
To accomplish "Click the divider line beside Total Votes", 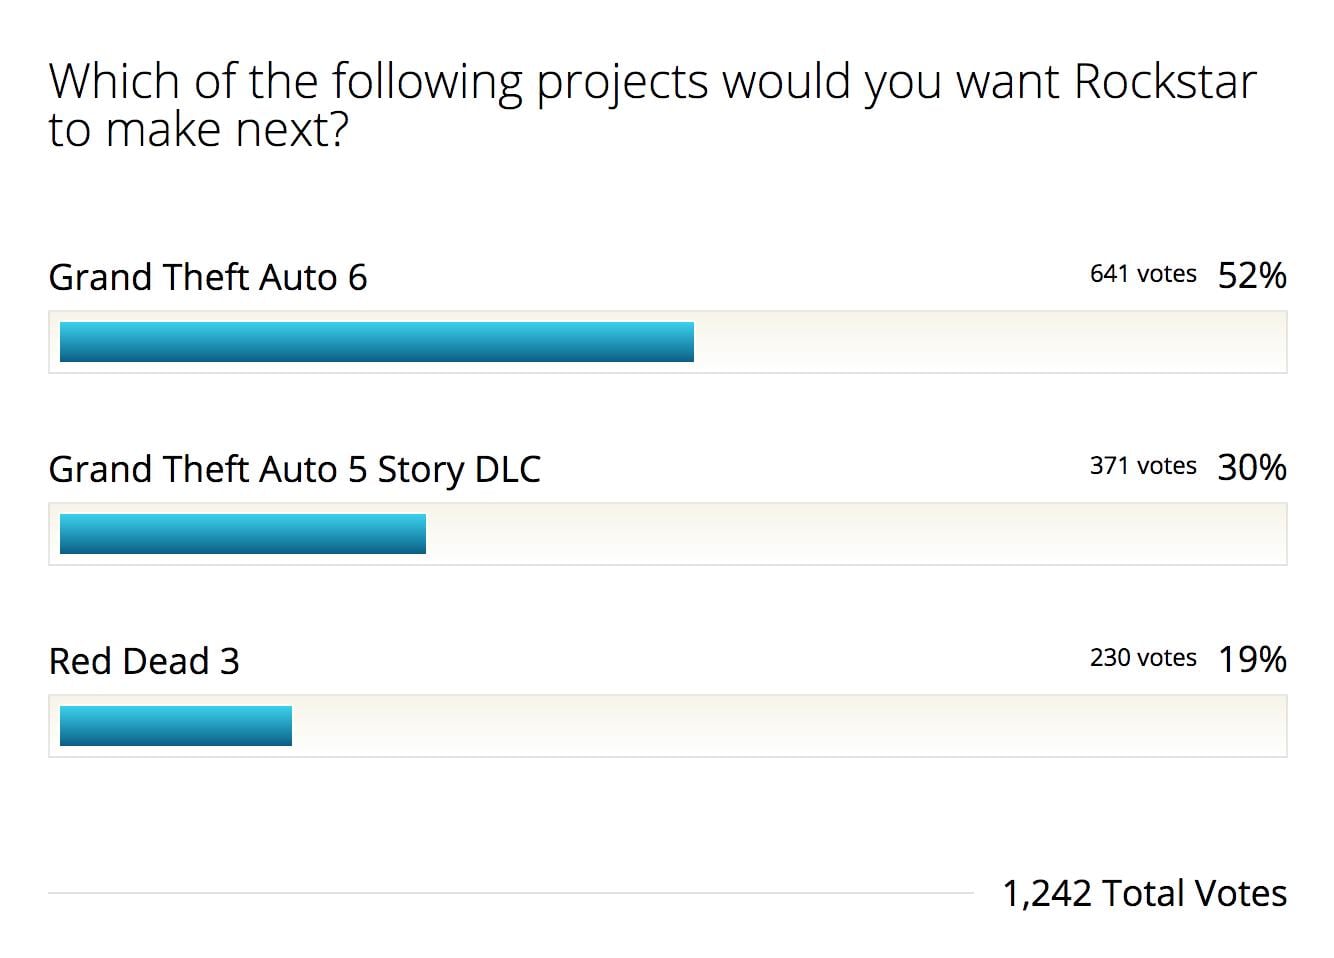I will coord(510,892).
